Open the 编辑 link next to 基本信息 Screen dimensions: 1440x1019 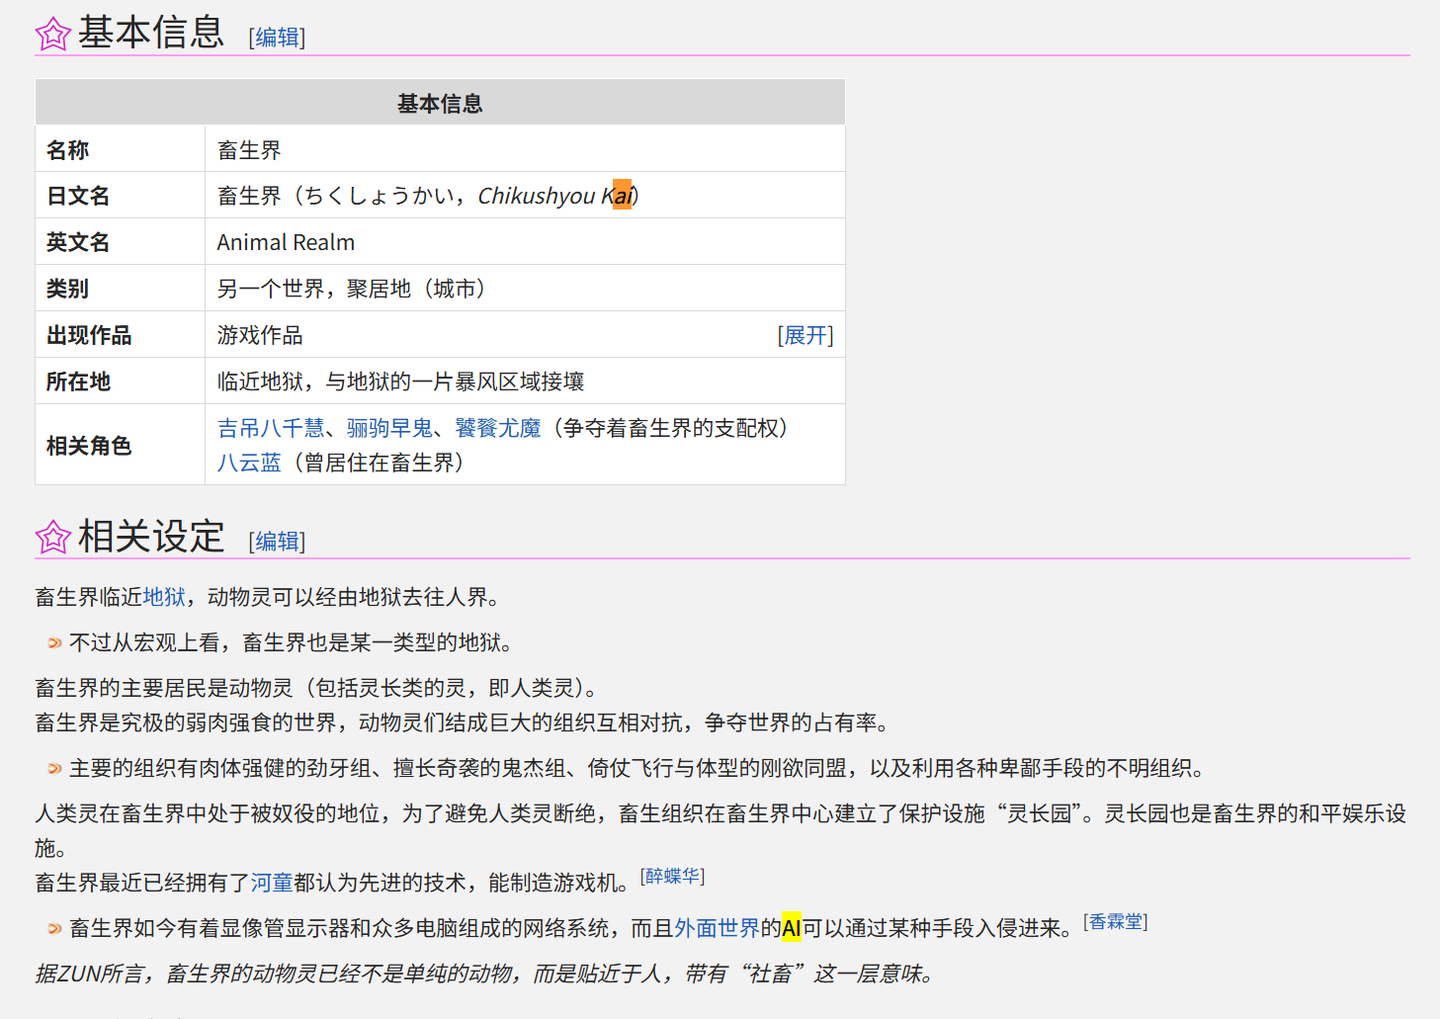[x=276, y=38]
